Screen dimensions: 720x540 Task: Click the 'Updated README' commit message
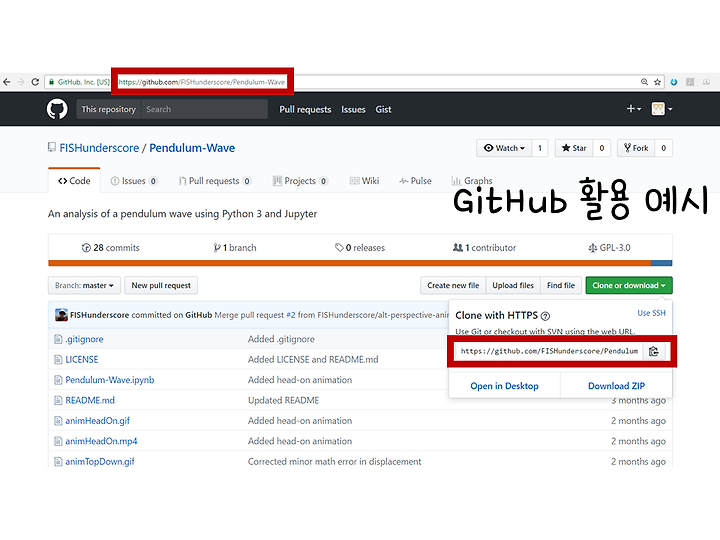pyautogui.click(x=283, y=400)
